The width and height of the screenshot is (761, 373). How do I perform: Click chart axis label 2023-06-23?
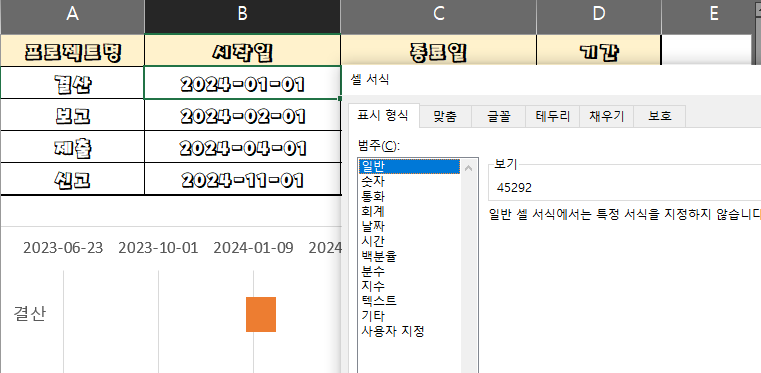pos(63,248)
